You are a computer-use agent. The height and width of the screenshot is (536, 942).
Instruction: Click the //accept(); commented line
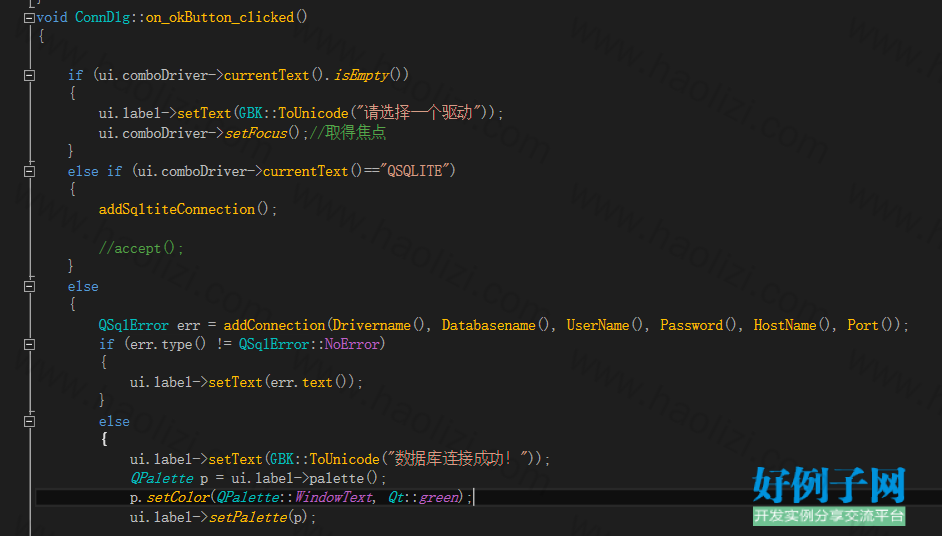(x=141, y=248)
